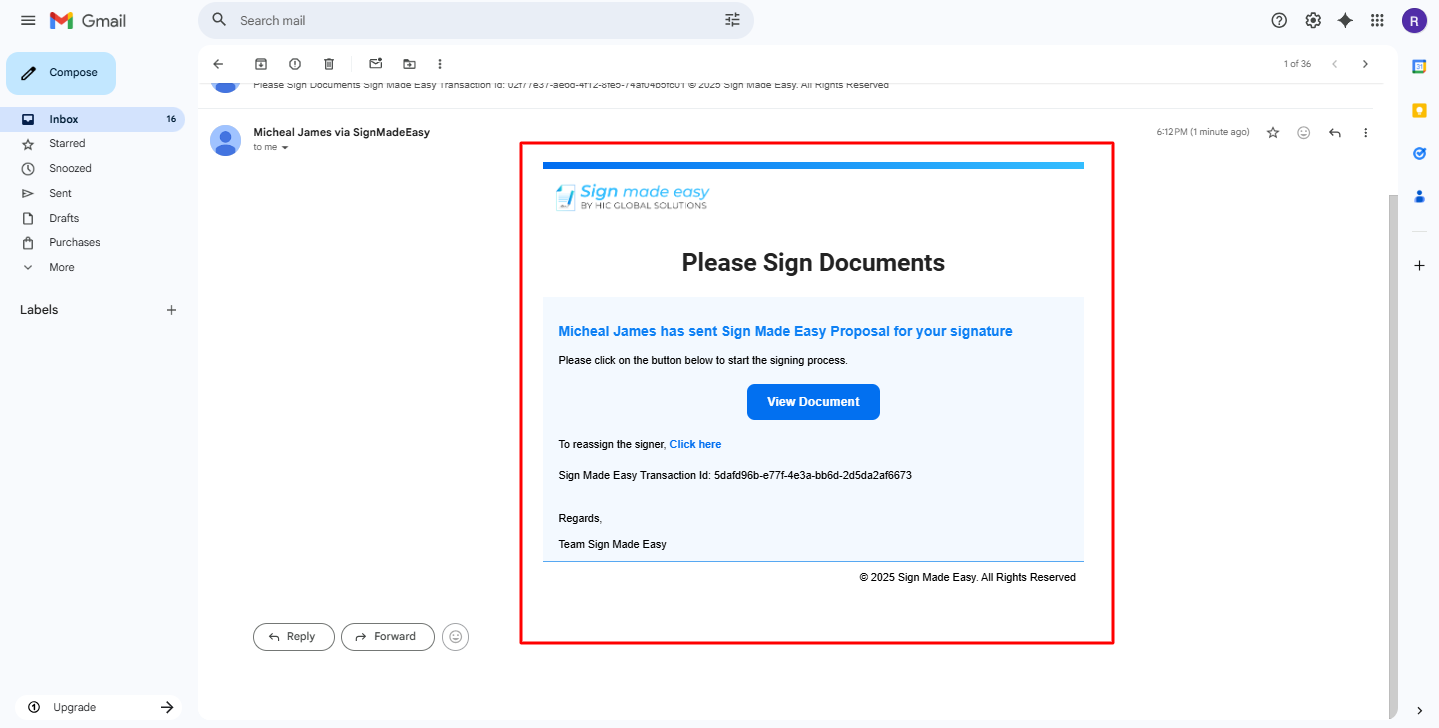The height and width of the screenshot is (728, 1439).
Task: Star the Micheal James email
Action: pos(1272,131)
